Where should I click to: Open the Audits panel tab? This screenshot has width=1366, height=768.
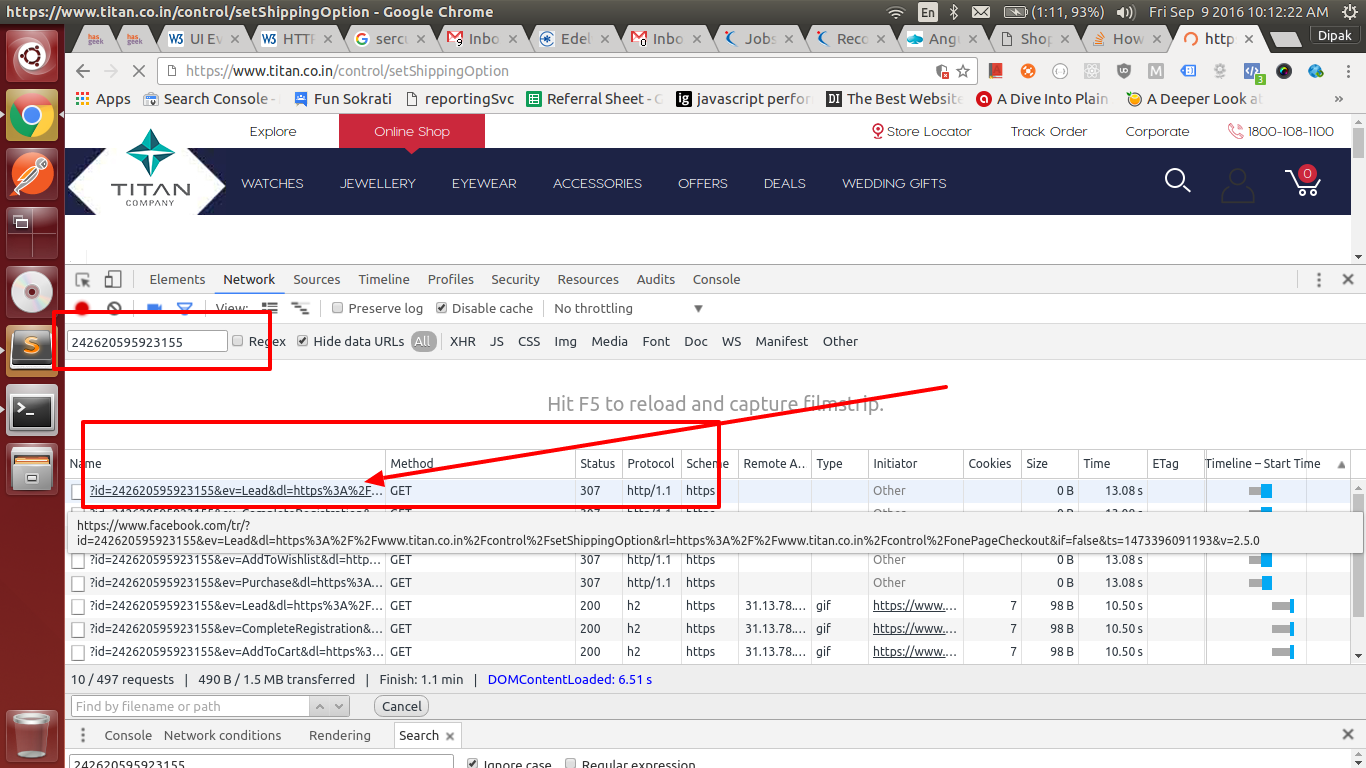point(656,280)
